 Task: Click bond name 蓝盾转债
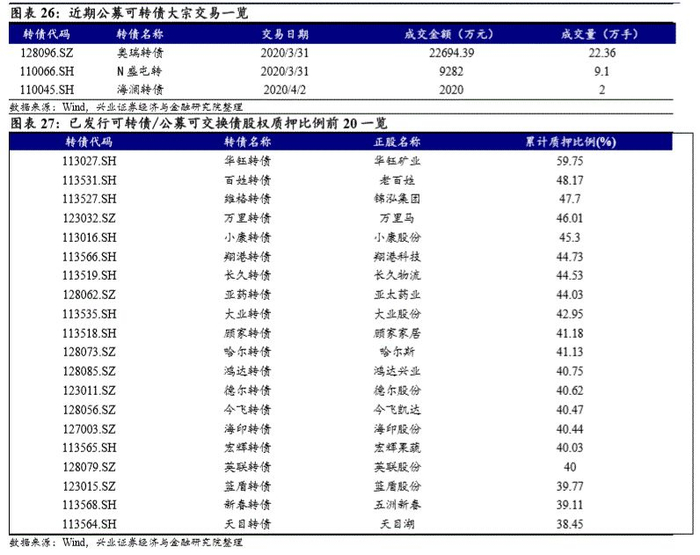247,486
